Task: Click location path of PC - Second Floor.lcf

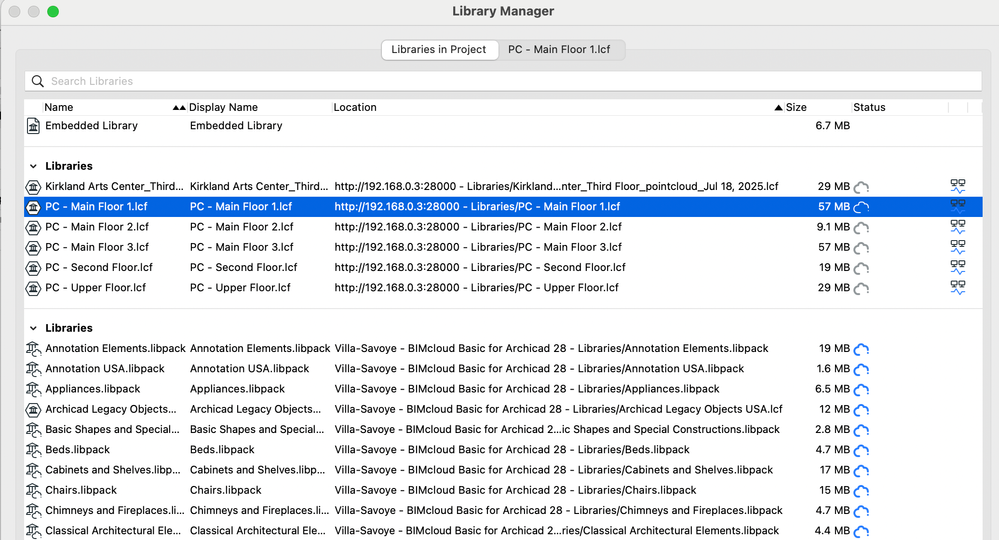Action: (480, 267)
